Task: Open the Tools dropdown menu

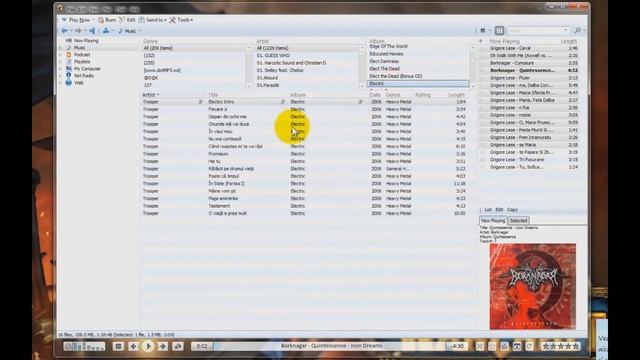Action: coord(181,20)
